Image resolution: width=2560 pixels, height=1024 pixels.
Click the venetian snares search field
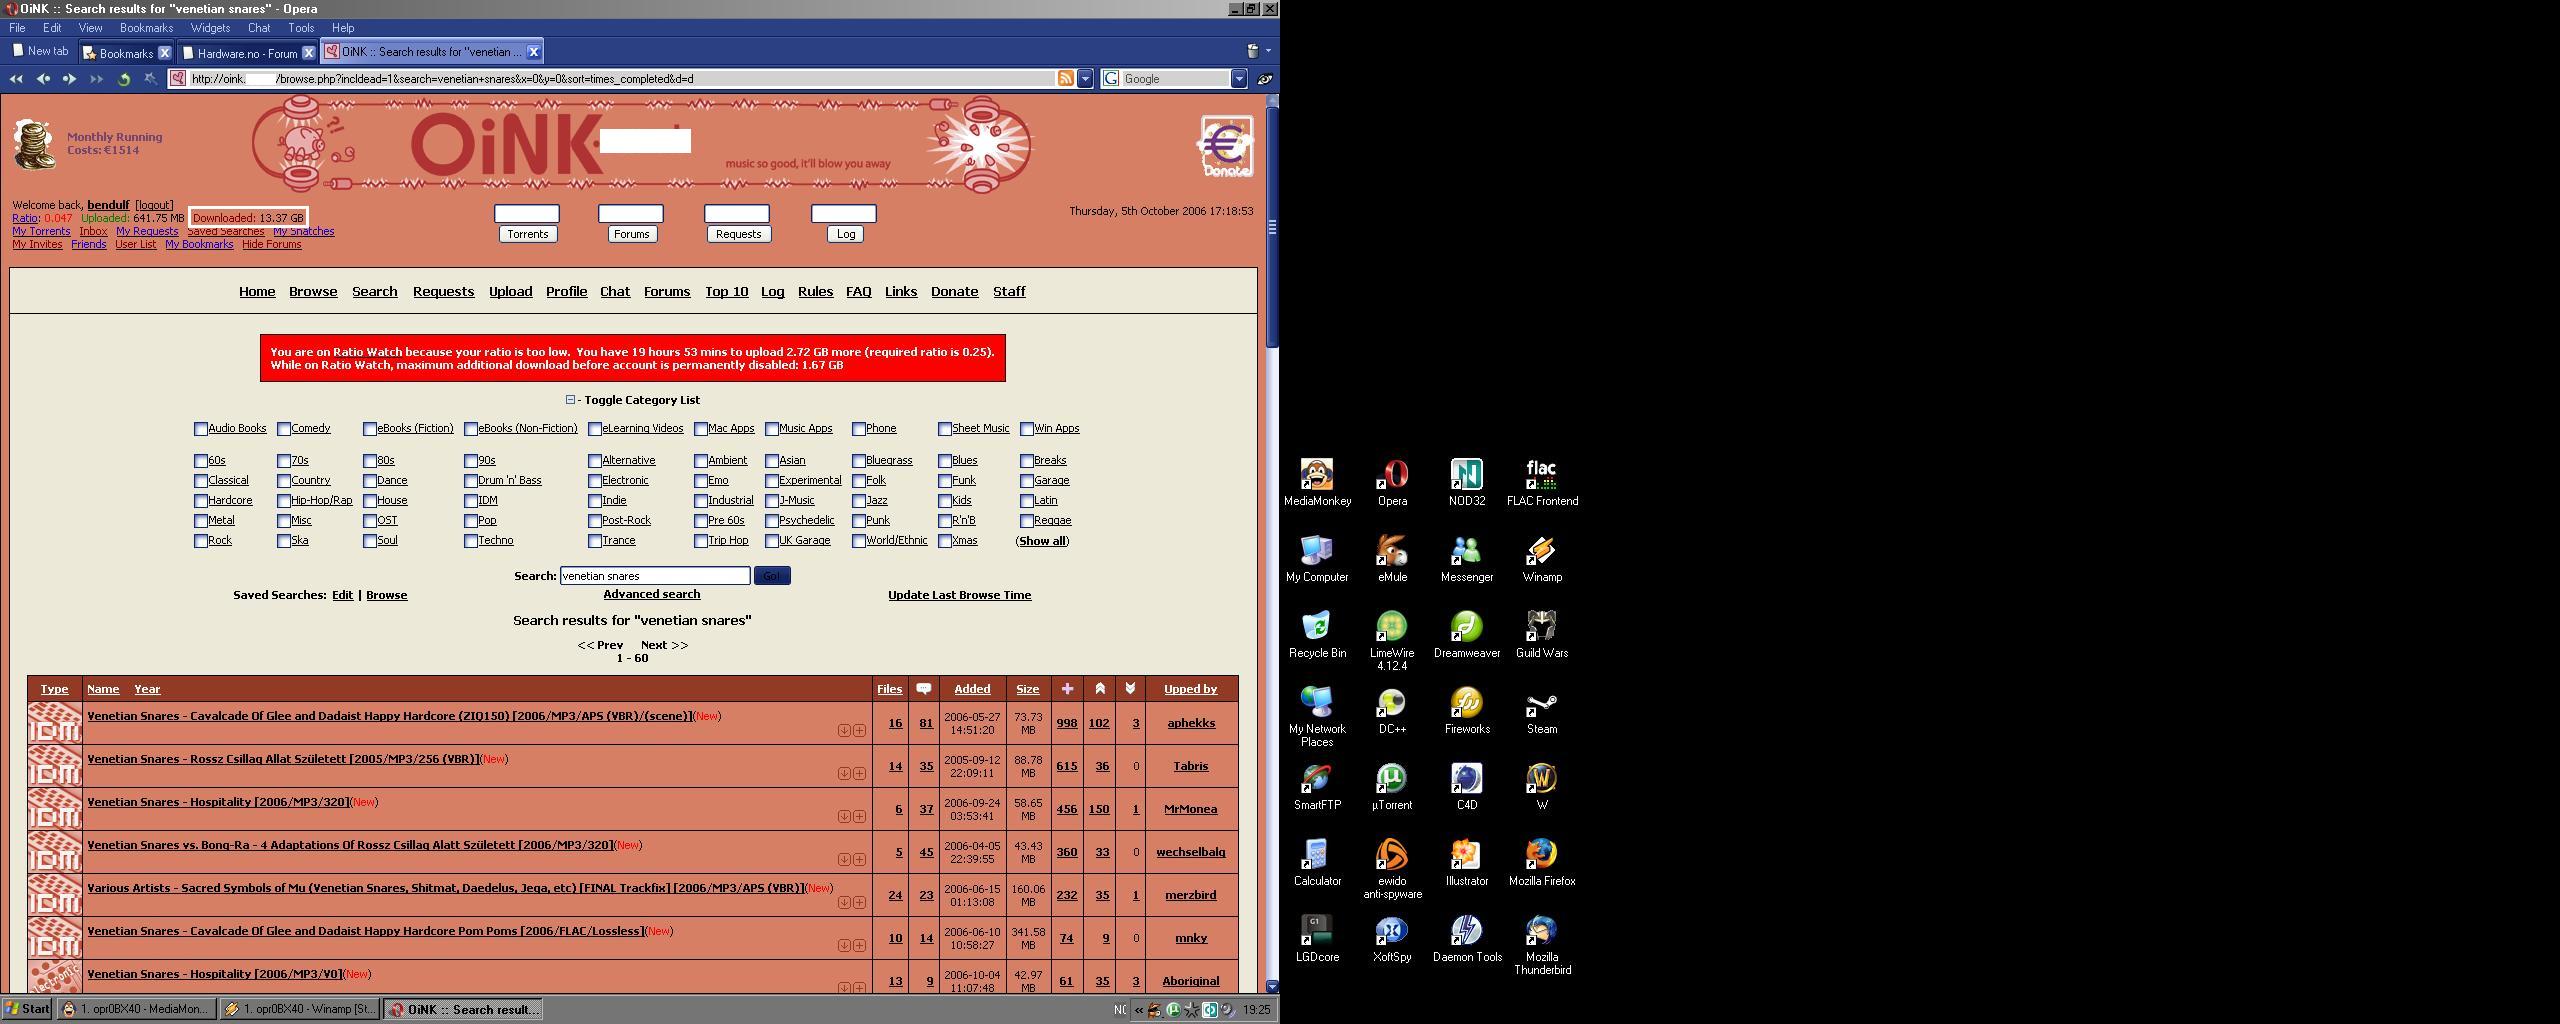pyautogui.click(x=655, y=576)
